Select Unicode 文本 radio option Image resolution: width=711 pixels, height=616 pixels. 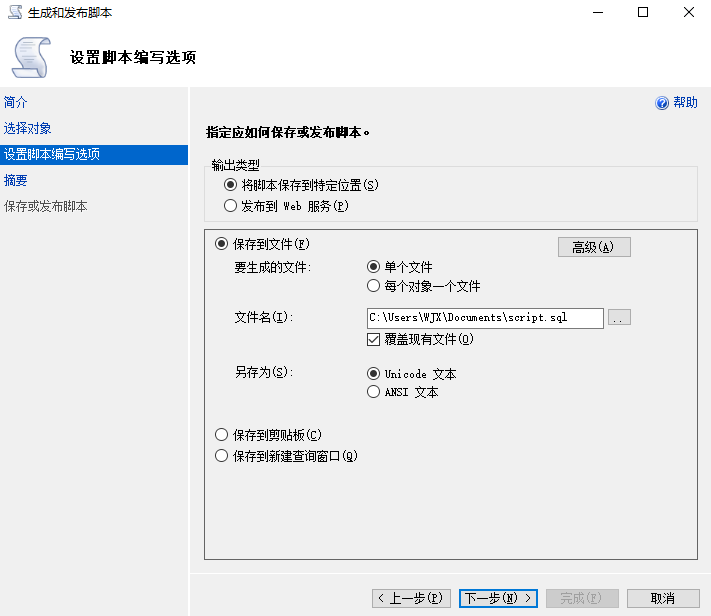(373, 374)
